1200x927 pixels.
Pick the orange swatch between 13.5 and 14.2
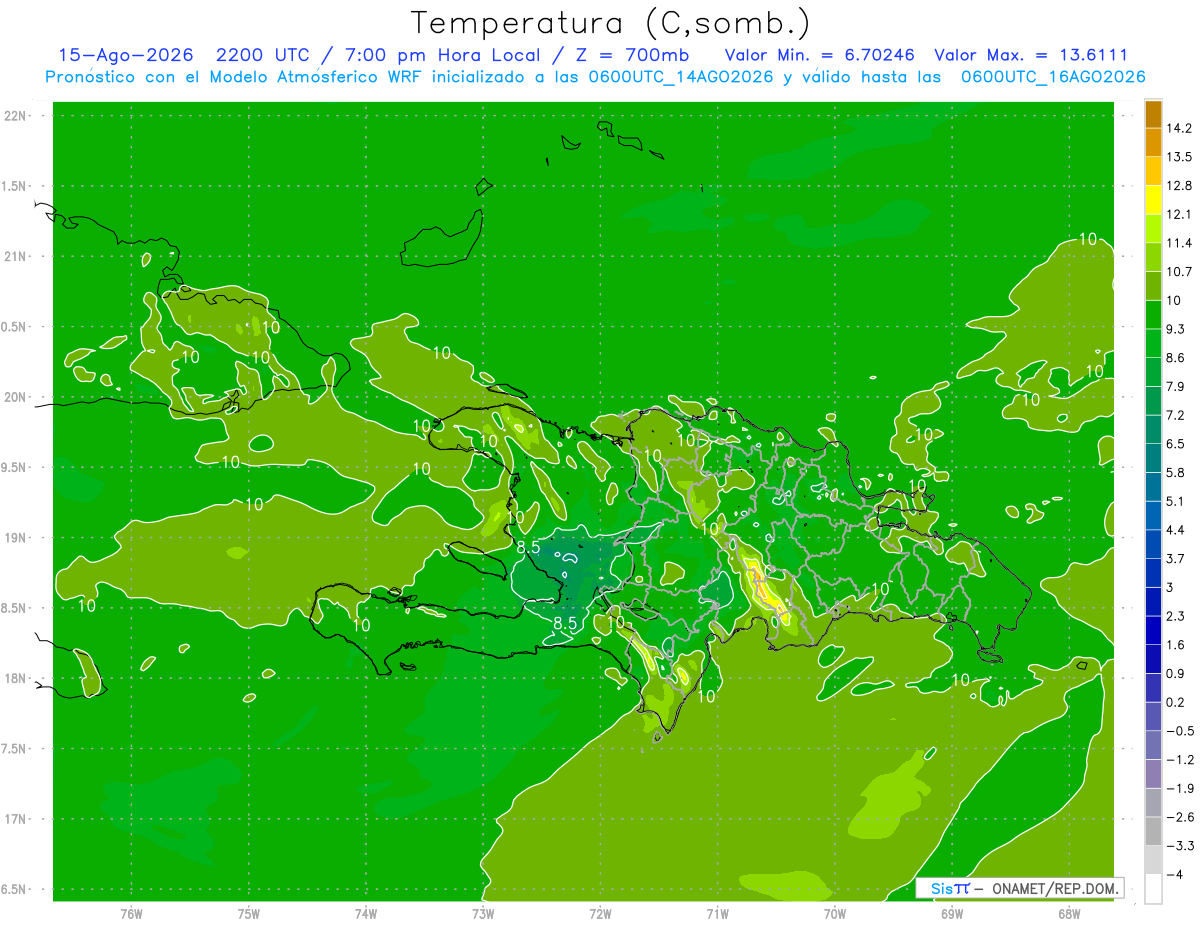click(1153, 143)
